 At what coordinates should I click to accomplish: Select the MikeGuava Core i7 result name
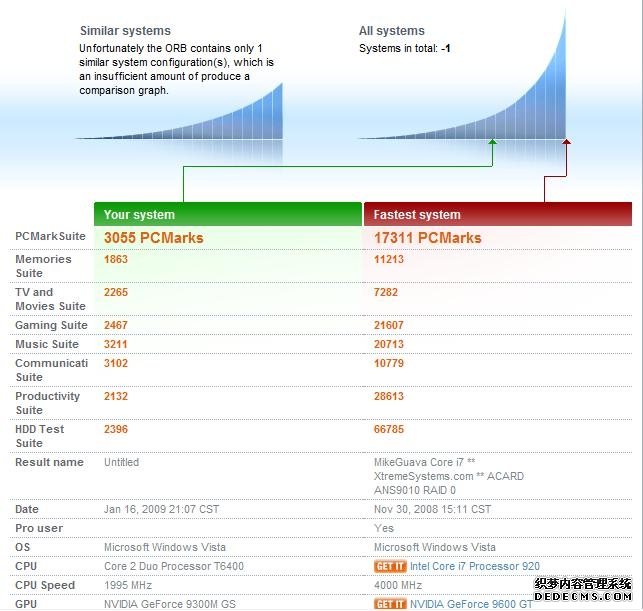pos(449,476)
